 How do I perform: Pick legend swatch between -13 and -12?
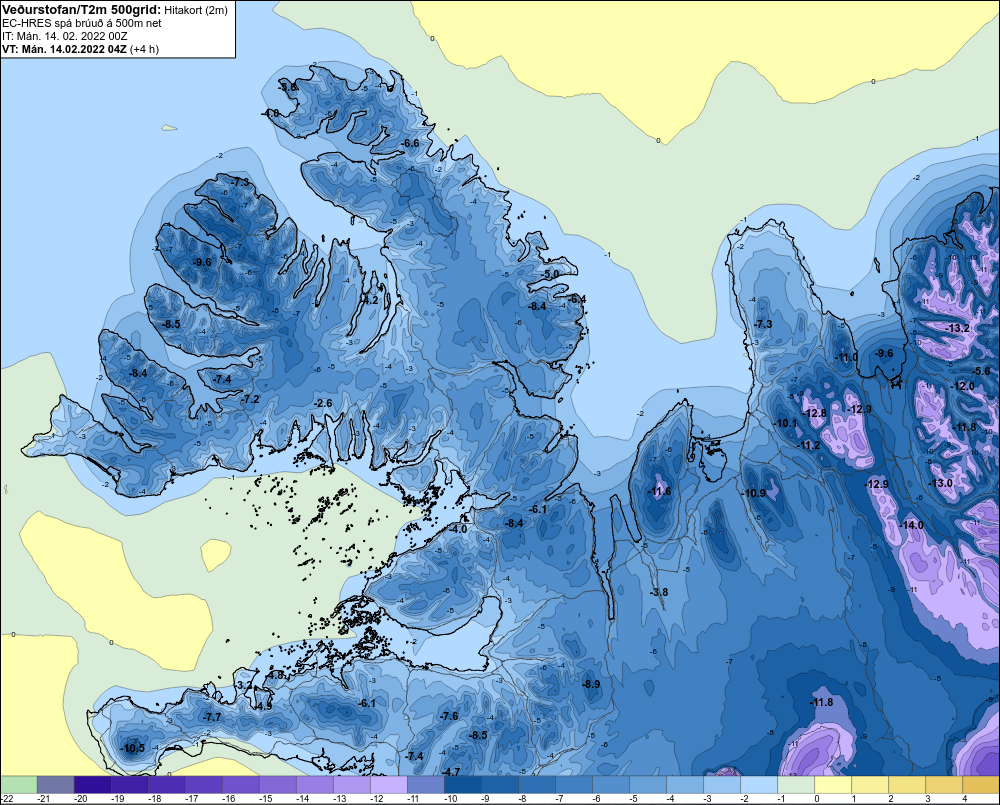pos(352,785)
